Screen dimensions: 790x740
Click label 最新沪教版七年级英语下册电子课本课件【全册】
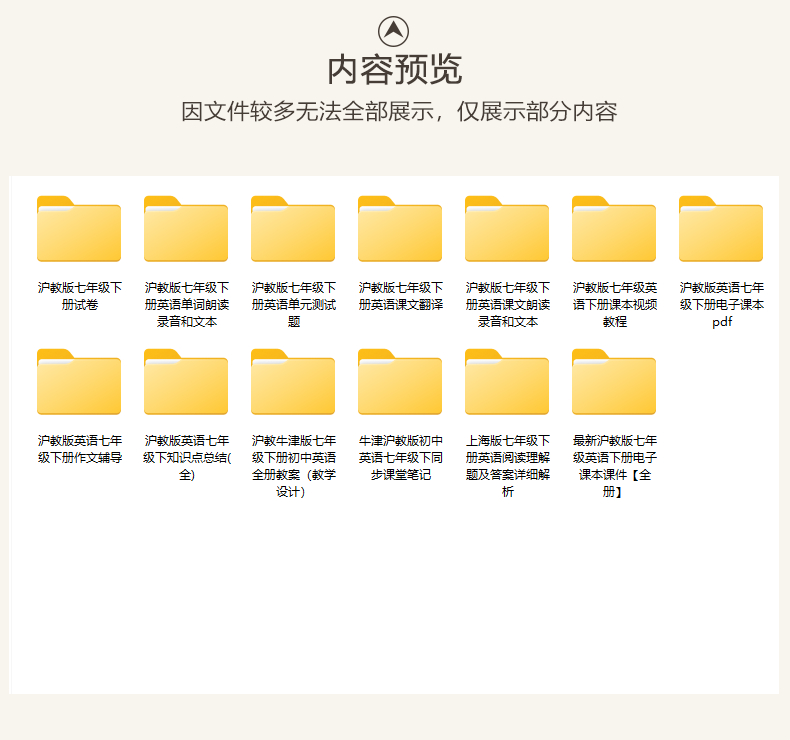point(615,466)
